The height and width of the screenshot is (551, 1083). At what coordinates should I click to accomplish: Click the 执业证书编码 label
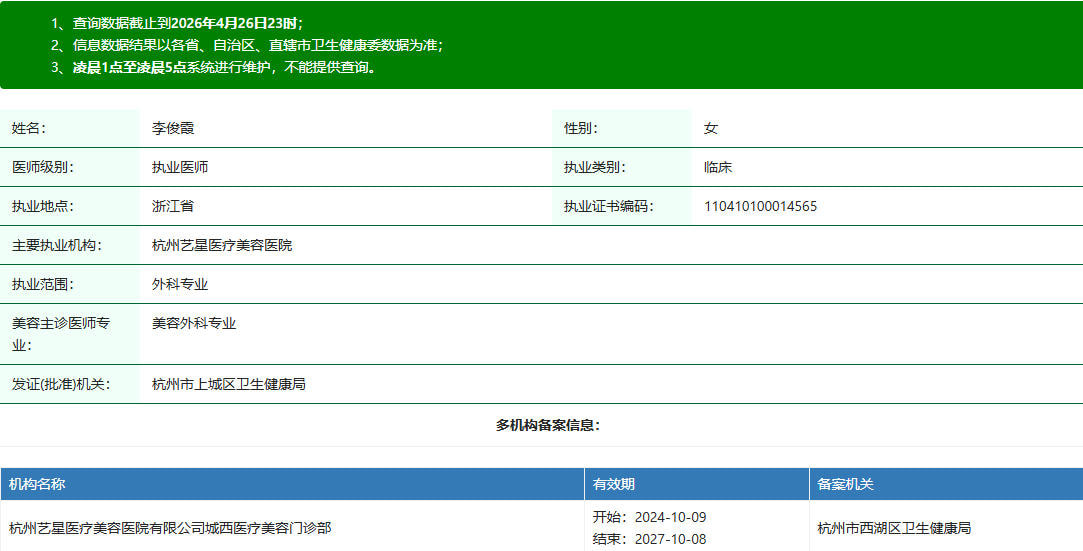point(608,206)
